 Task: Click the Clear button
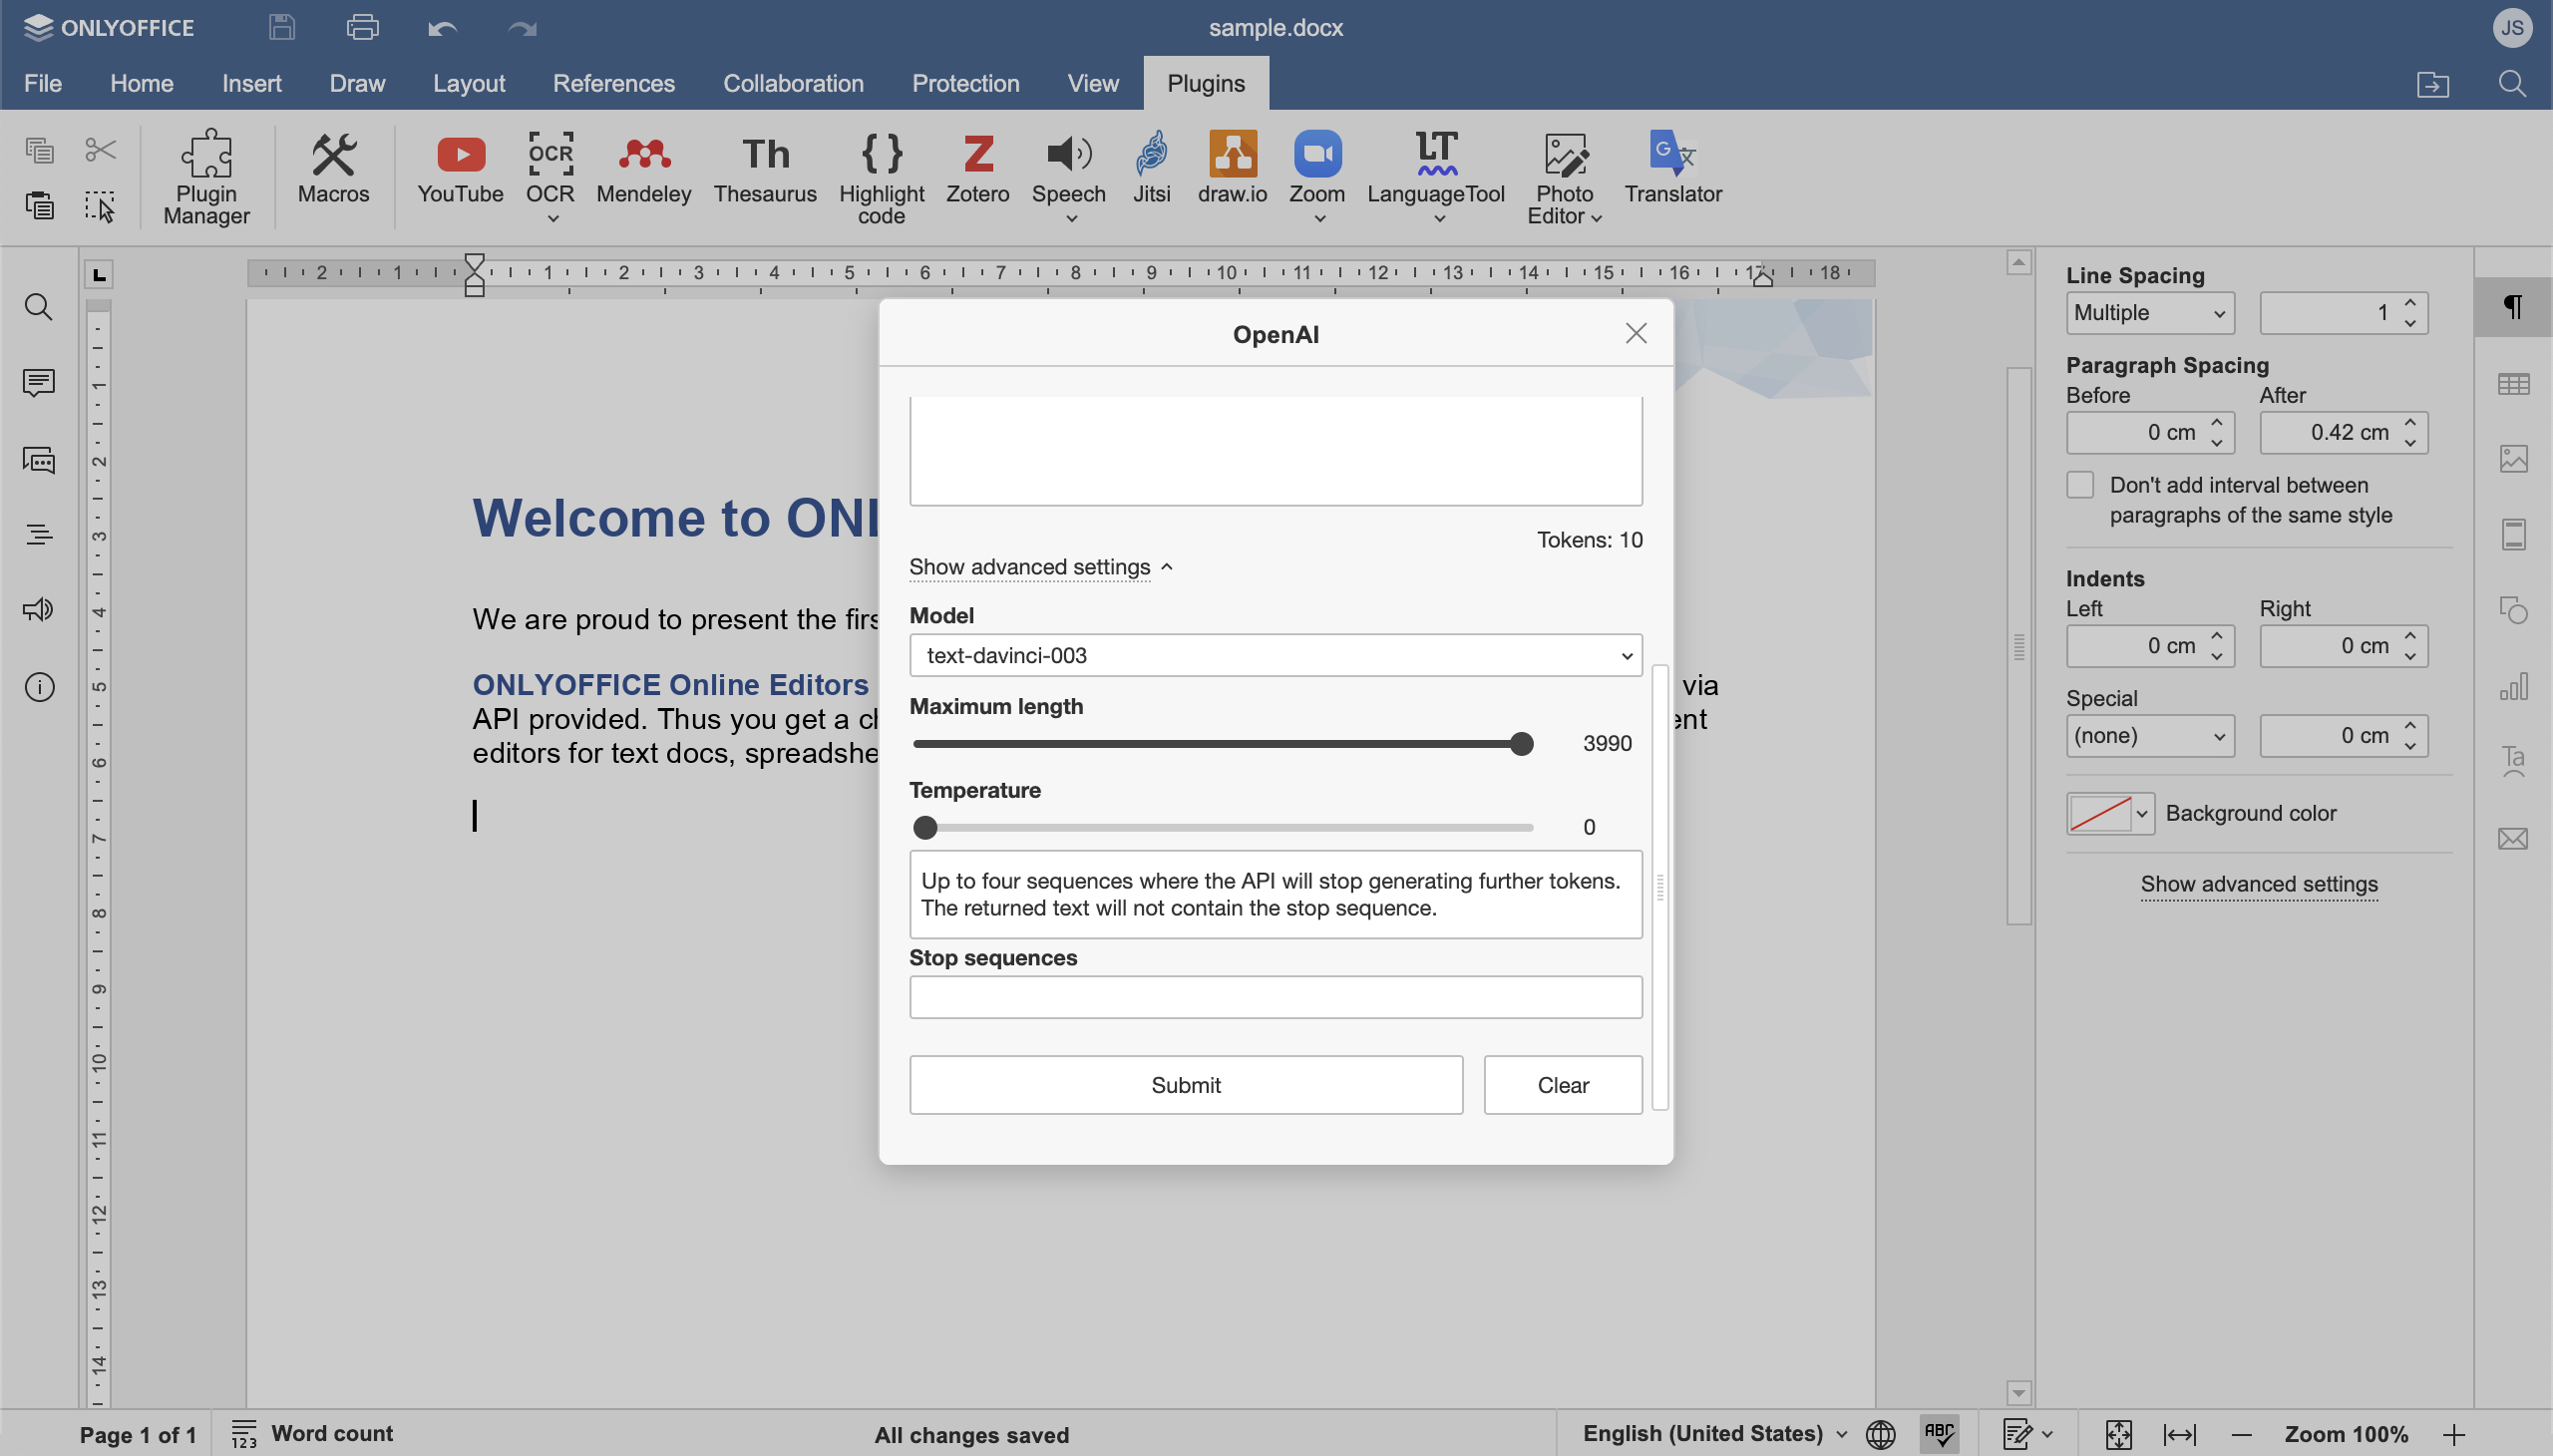[x=1563, y=1084]
